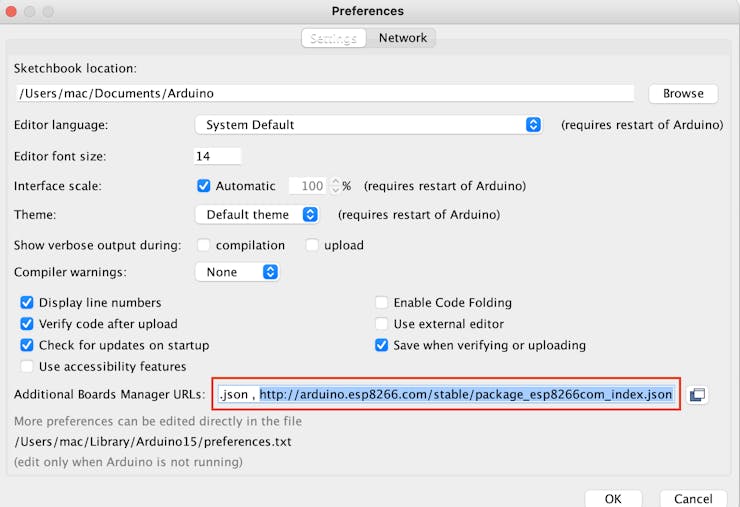Open the Editor language dropdown
Image resolution: width=740 pixels, height=507 pixels.
pyautogui.click(x=368, y=125)
